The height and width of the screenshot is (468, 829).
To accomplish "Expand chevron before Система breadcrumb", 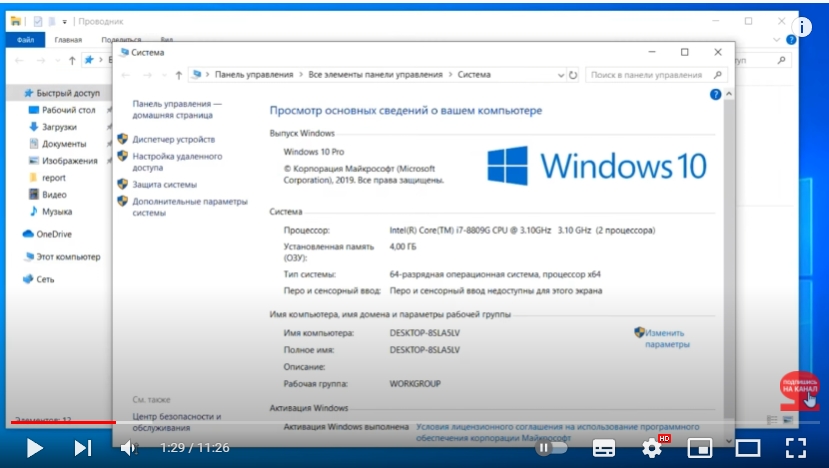I will click(x=450, y=75).
